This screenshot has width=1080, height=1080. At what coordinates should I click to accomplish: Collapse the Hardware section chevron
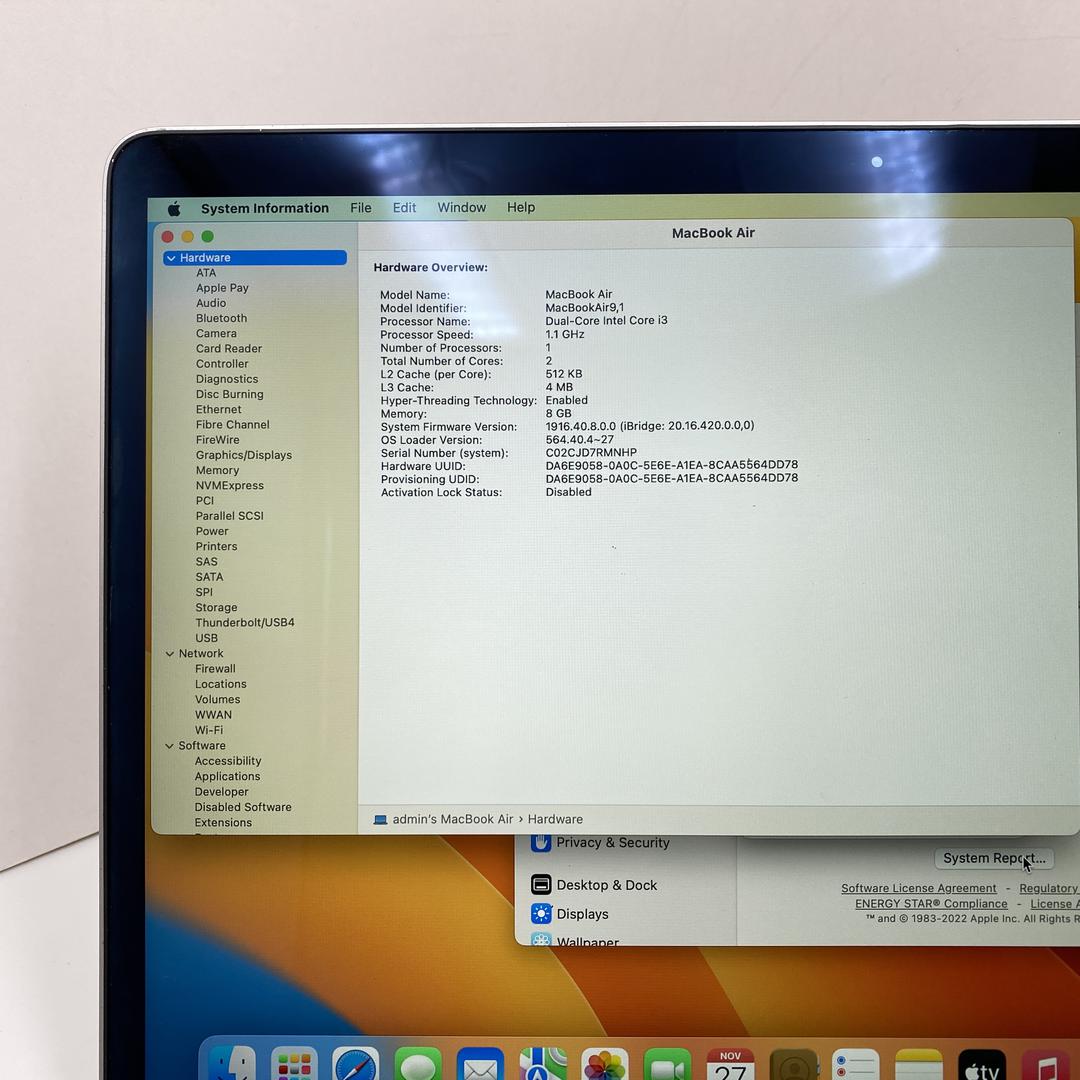[171, 258]
